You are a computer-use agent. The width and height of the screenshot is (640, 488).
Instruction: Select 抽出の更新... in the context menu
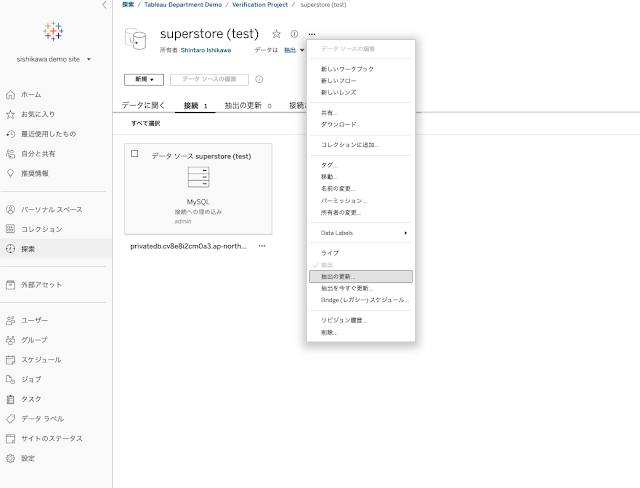361,277
